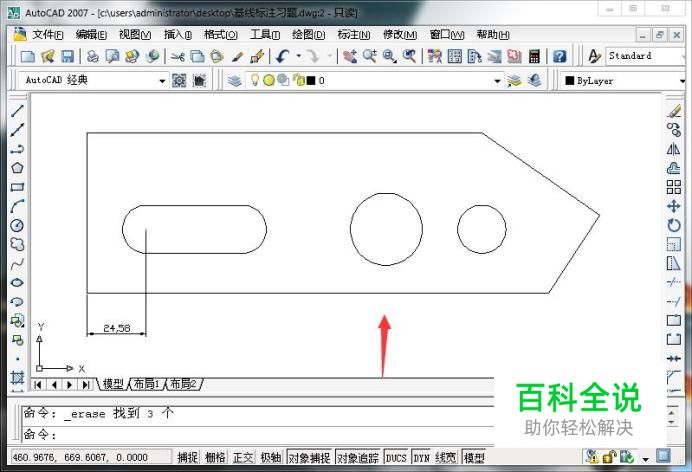692x472 pixels.
Task: Expand the layer list dropdown
Action: pos(497,81)
